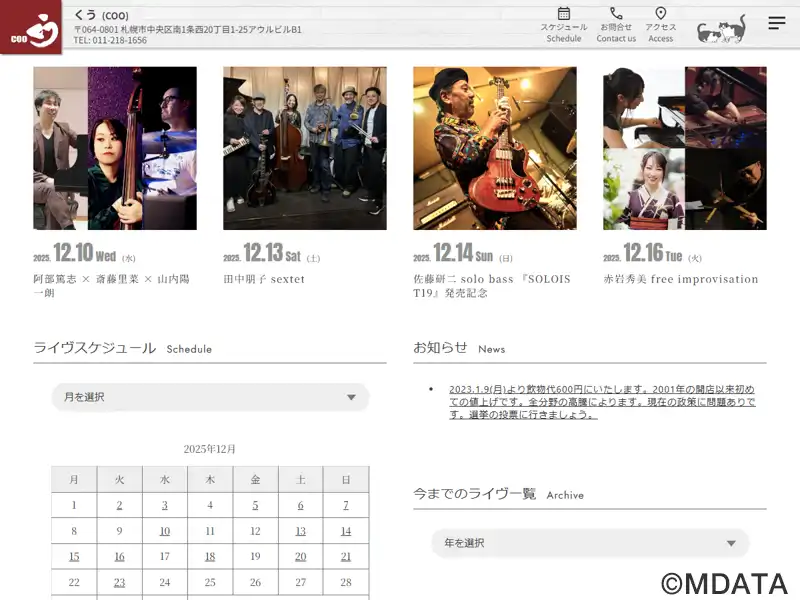Select December 6 on the calendar
Viewport: 800px width, 600px height.
301,505
